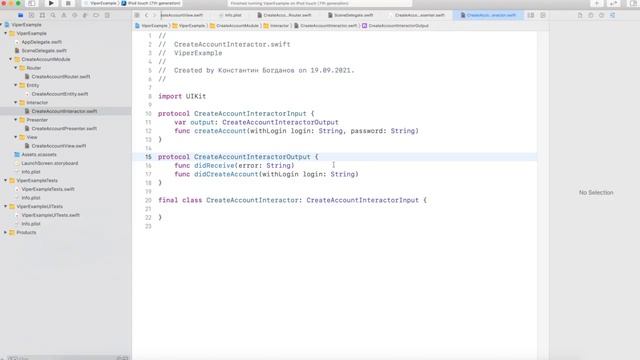
Task: Open the Project navigator
Action: tap(20, 15)
